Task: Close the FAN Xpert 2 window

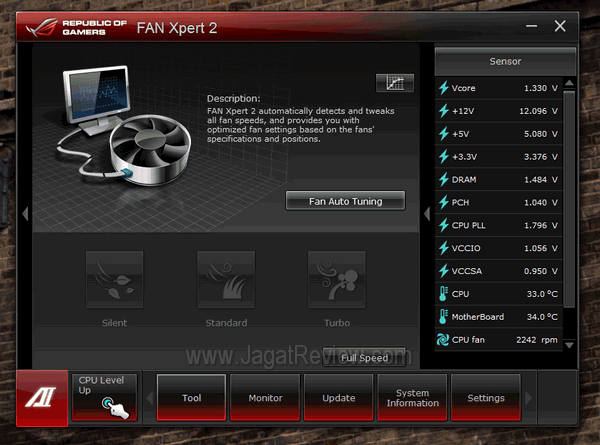Action: point(560,26)
